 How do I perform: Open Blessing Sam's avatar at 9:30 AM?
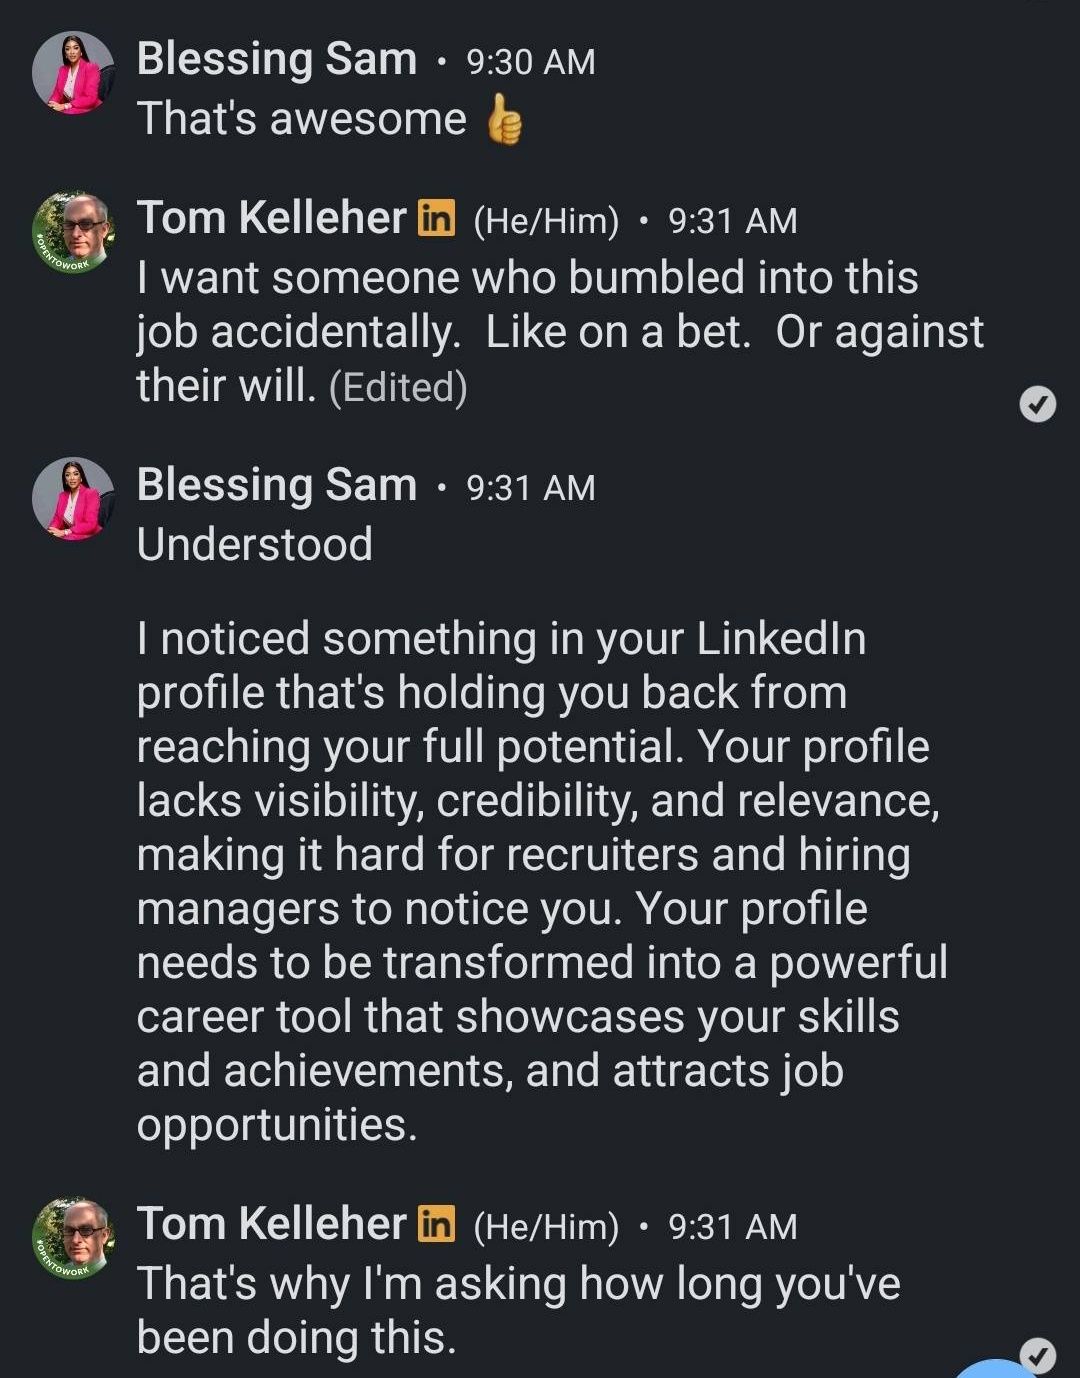[x=73, y=73]
